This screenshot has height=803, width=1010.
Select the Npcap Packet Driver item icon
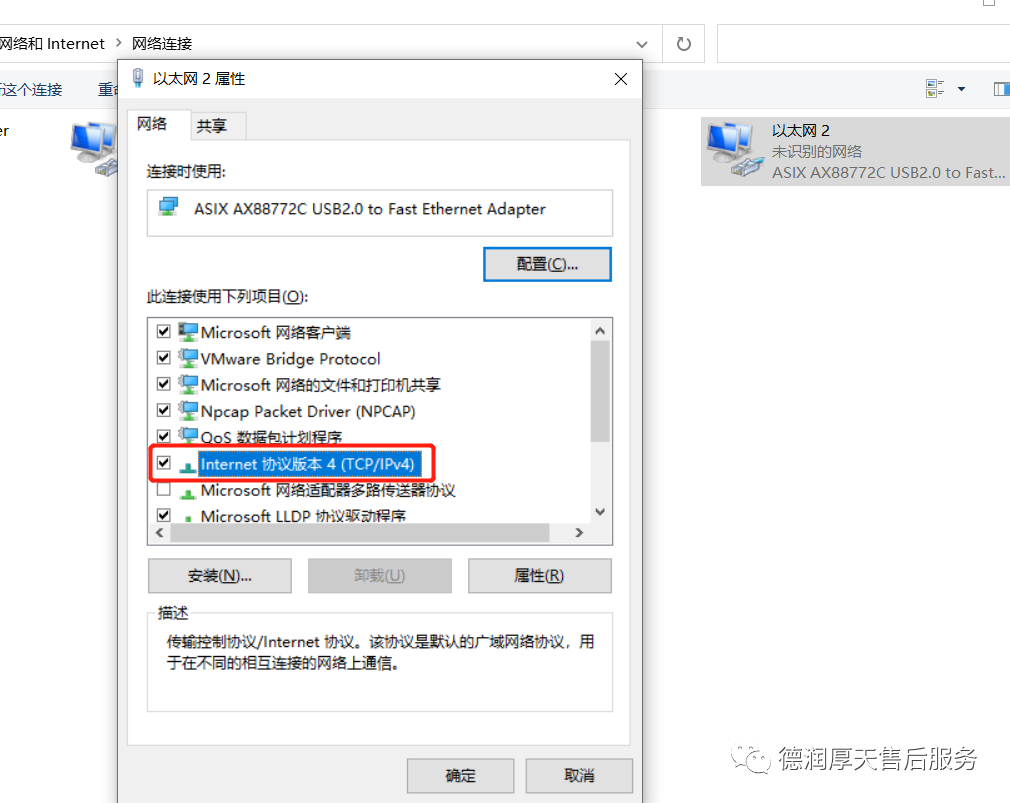pyautogui.click(x=188, y=411)
